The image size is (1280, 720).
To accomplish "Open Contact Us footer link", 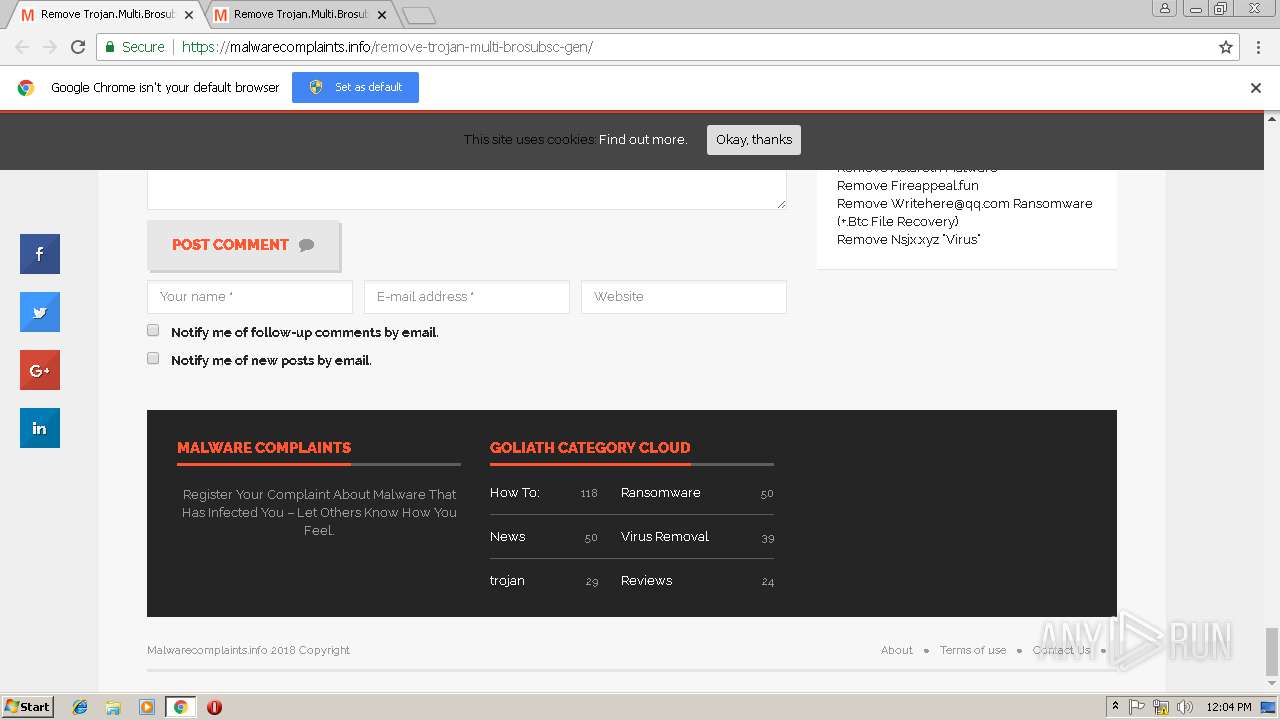I will tap(1062, 650).
